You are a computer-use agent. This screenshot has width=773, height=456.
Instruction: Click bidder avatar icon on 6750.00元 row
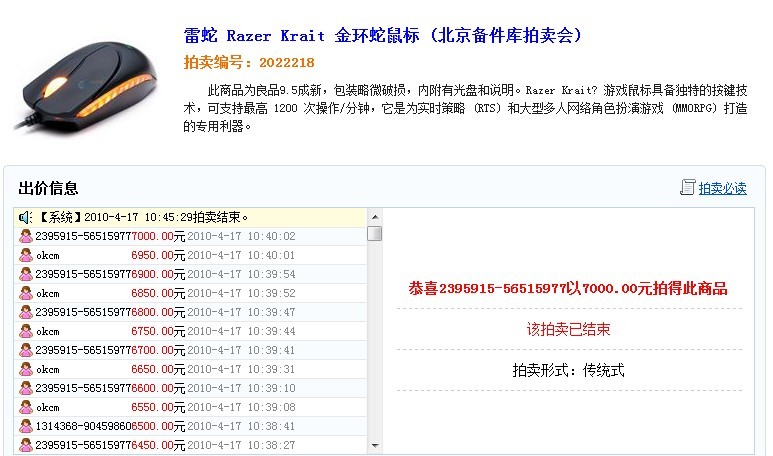26,331
